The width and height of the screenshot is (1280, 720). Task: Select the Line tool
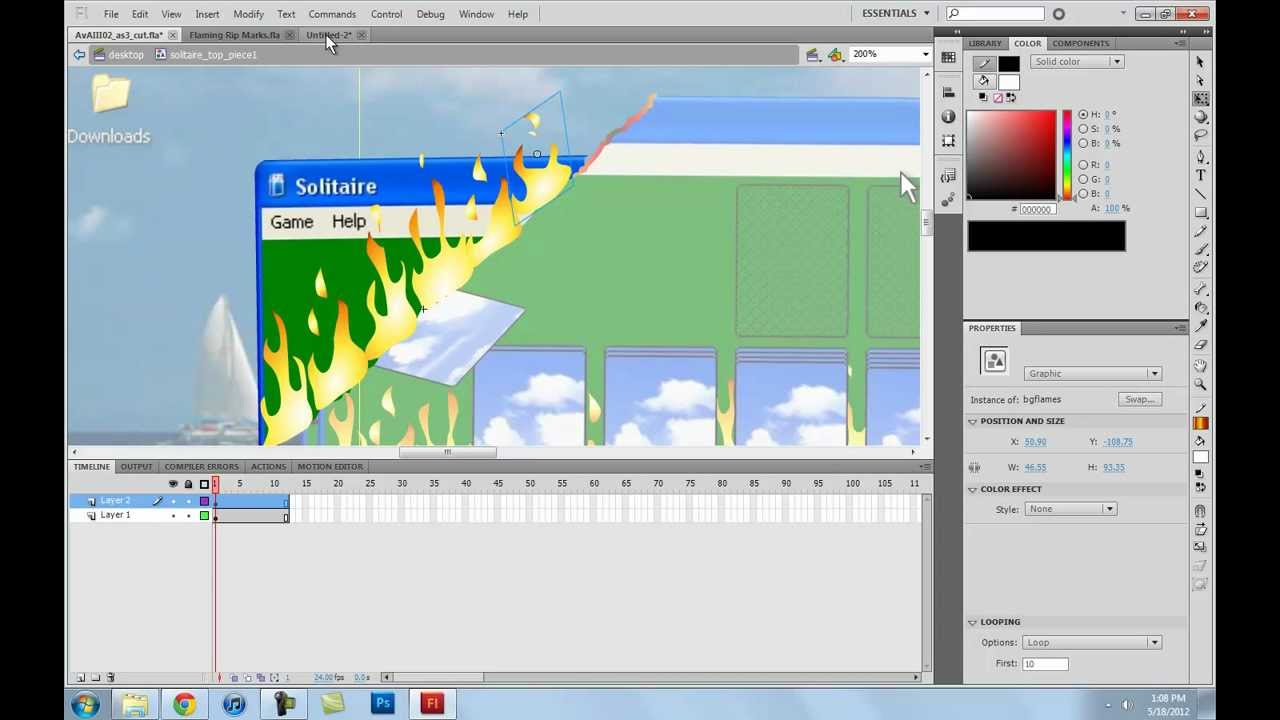1200,193
